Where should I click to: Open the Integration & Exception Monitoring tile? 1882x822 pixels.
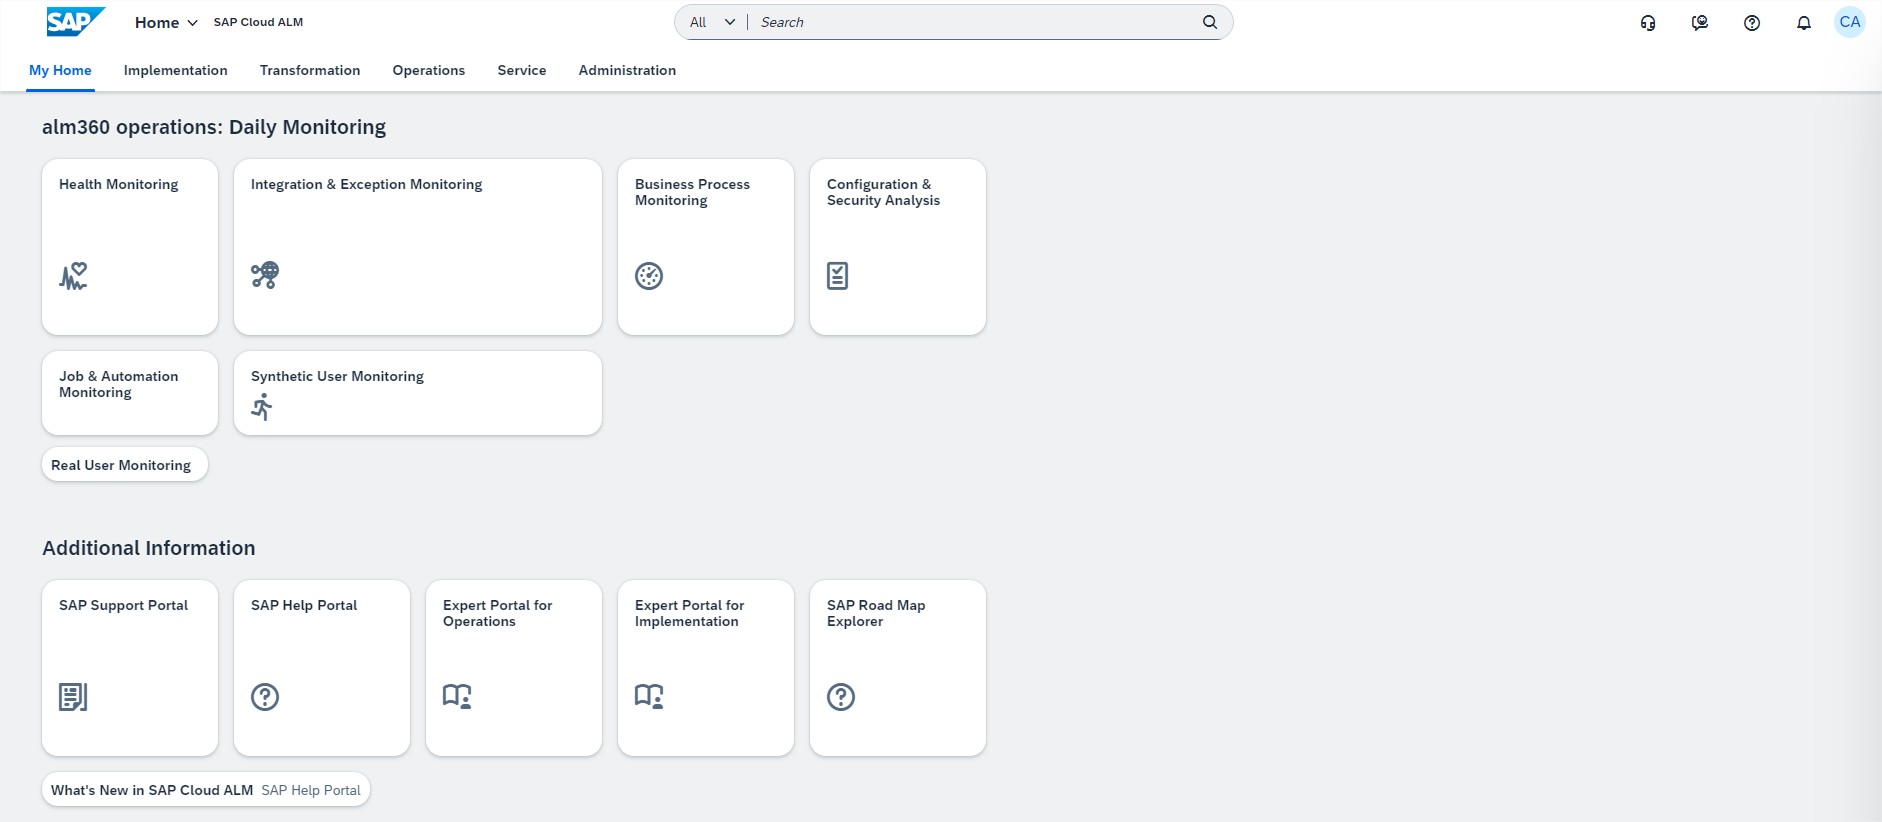click(417, 246)
